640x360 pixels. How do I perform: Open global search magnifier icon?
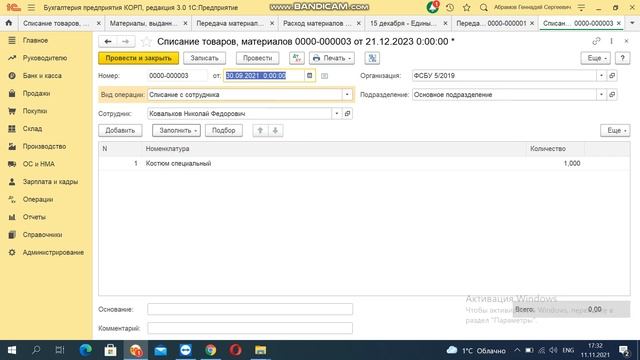coord(484,7)
